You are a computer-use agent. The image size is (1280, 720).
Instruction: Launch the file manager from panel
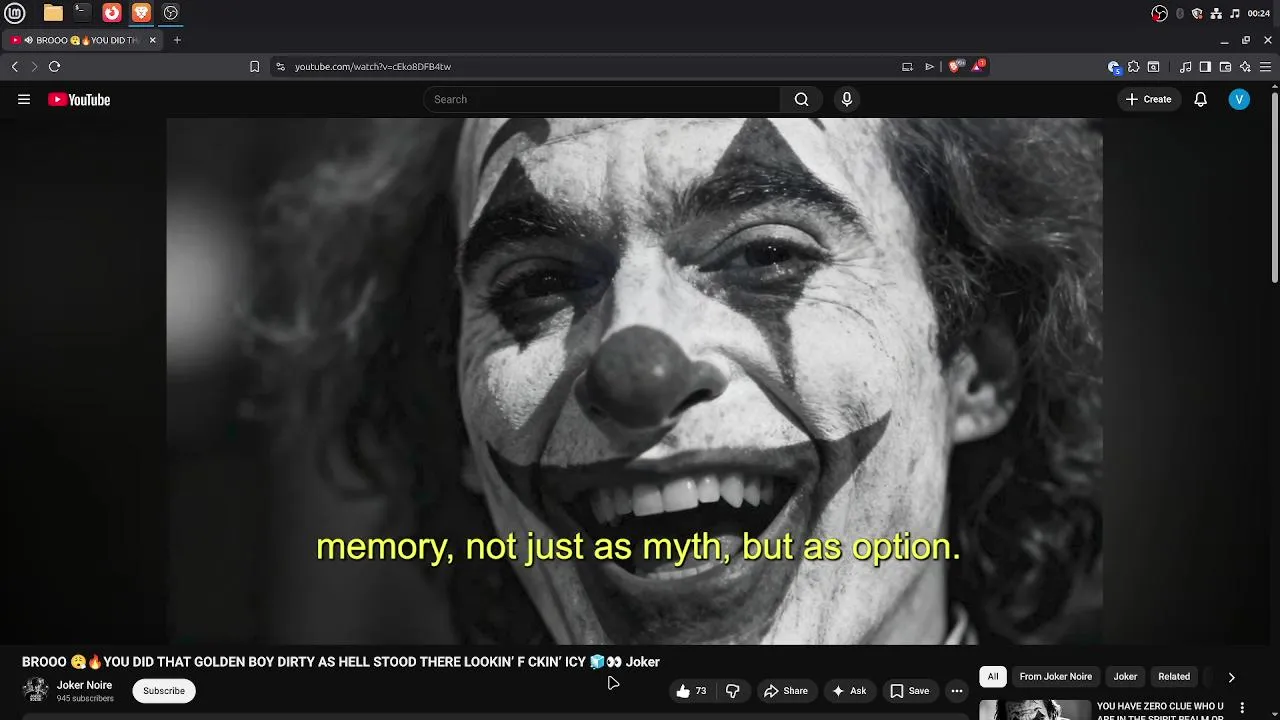(53, 13)
